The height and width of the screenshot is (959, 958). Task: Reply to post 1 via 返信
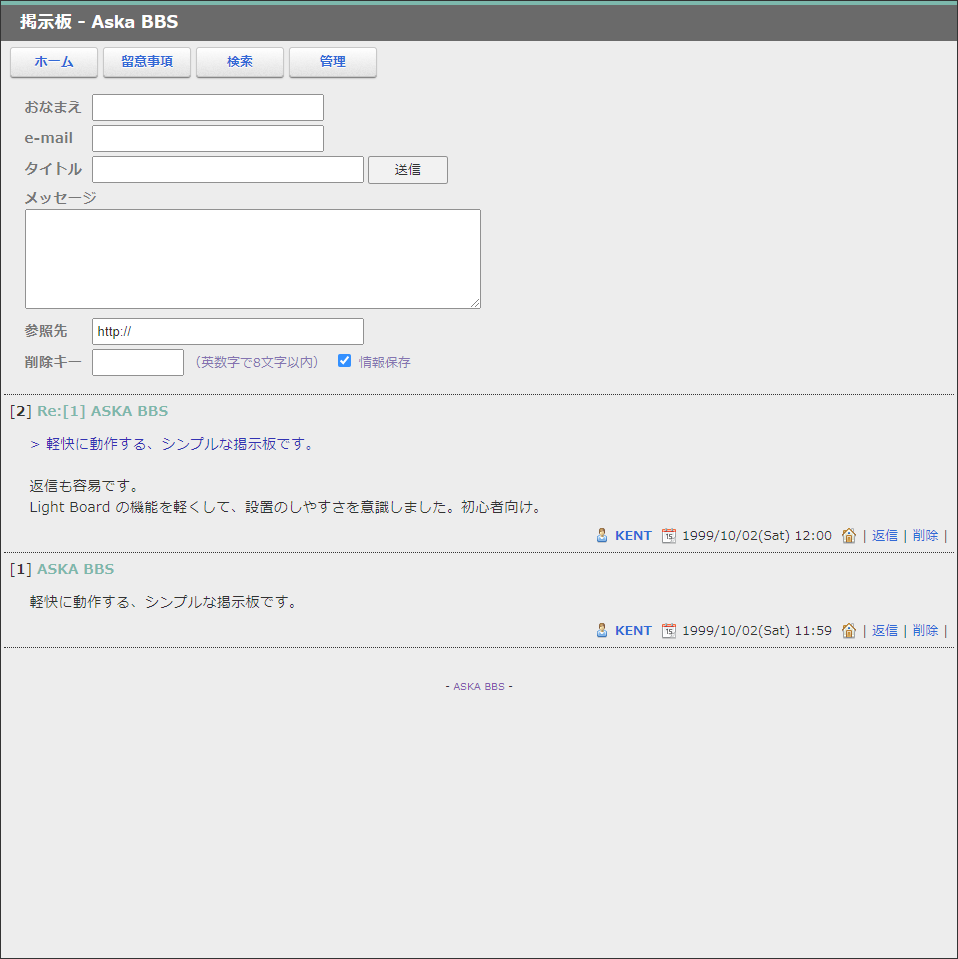pyautogui.click(x=885, y=630)
